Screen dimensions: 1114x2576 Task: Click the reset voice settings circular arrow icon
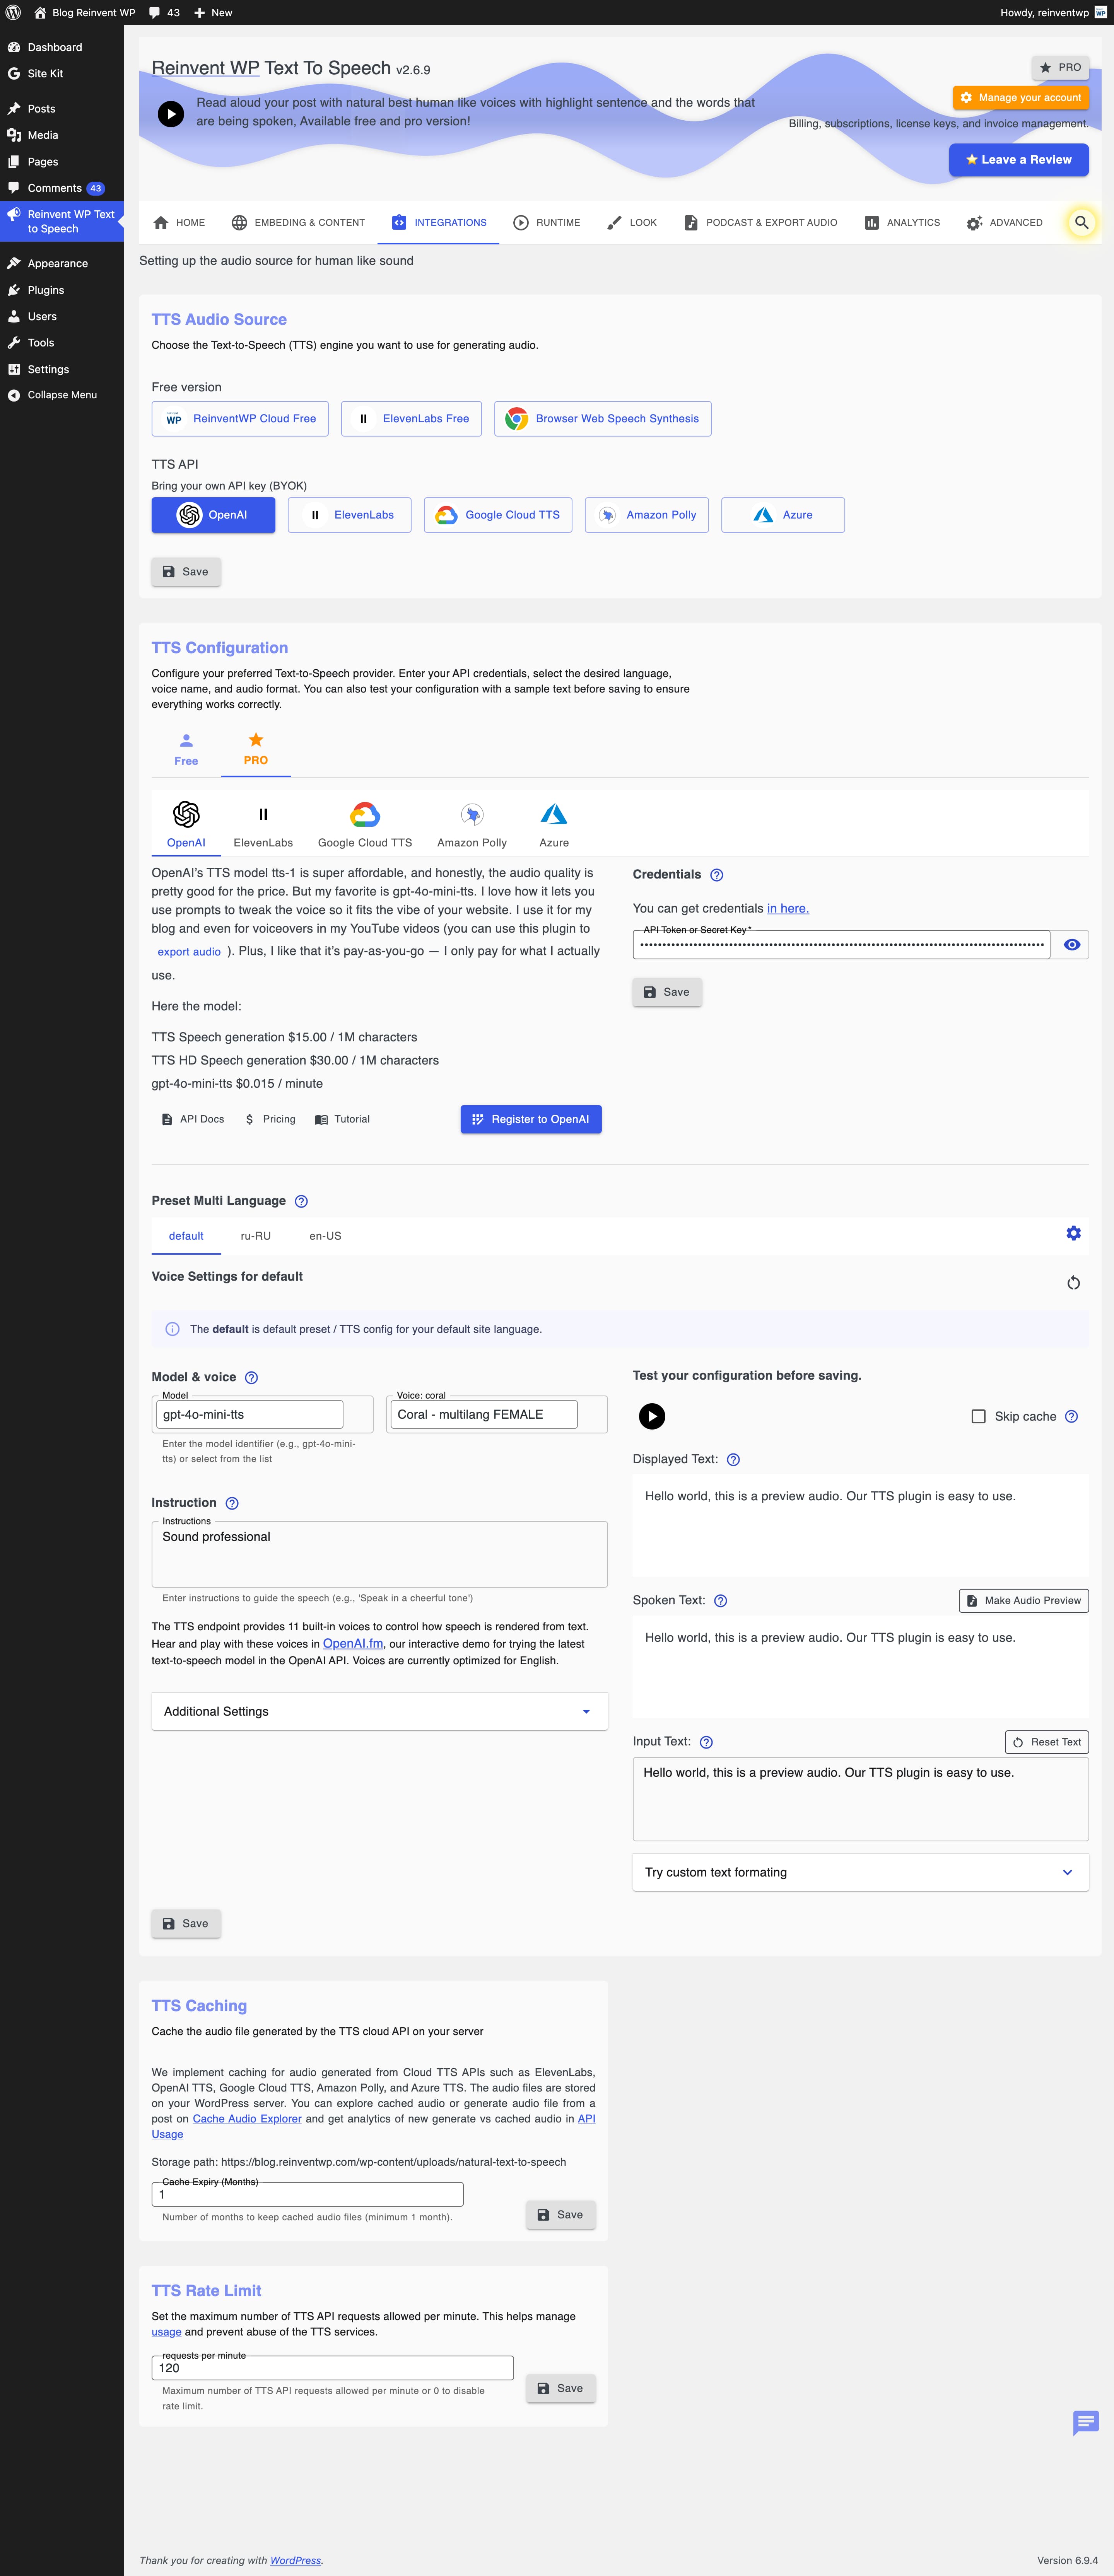click(x=1073, y=1283)
